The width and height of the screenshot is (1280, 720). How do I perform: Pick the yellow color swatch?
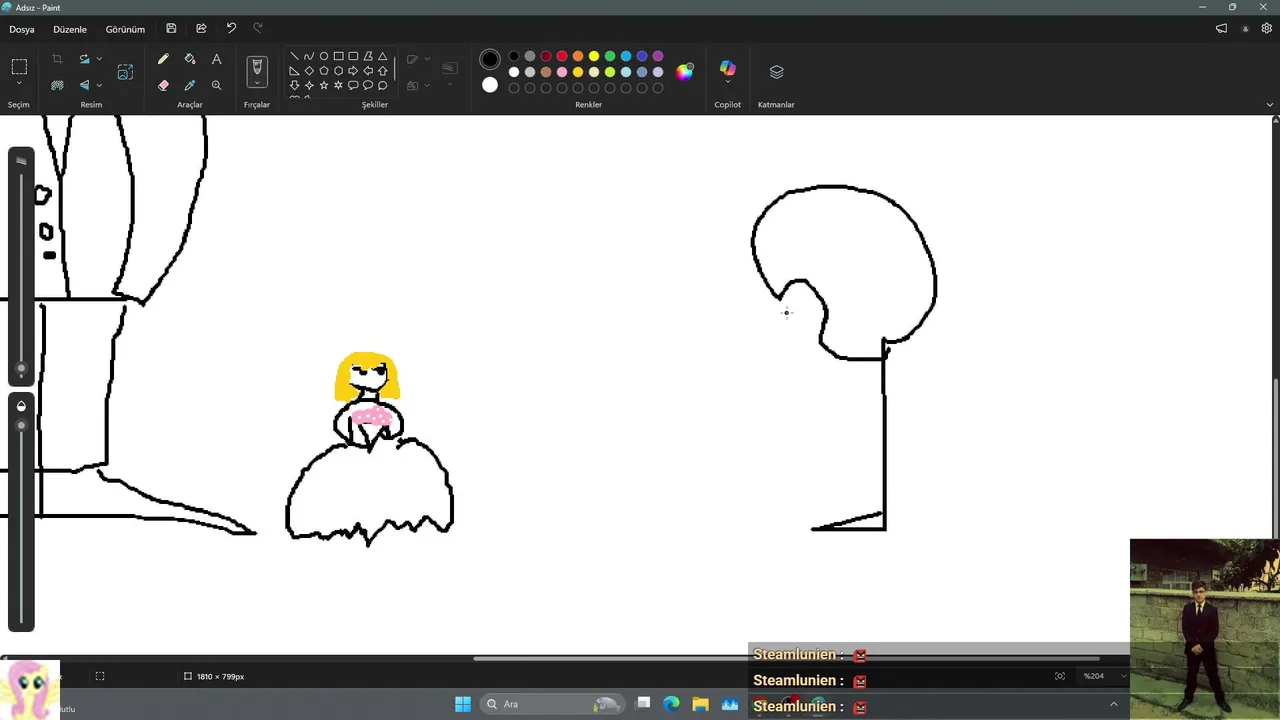coord(594,56)
